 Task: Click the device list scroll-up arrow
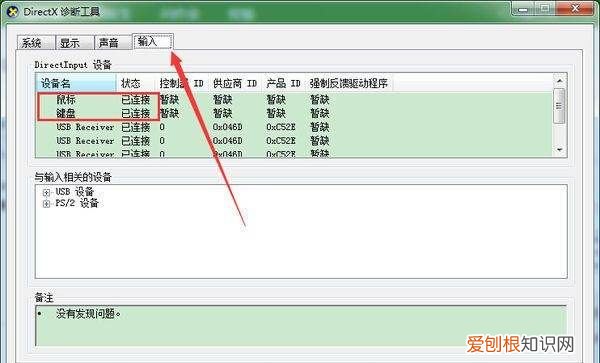(559, 81)
